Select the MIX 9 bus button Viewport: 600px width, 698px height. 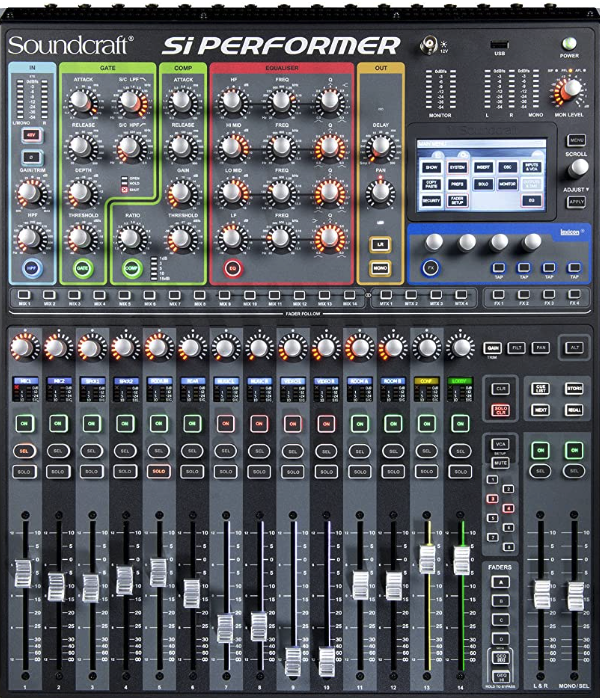[x=225, y=295]
